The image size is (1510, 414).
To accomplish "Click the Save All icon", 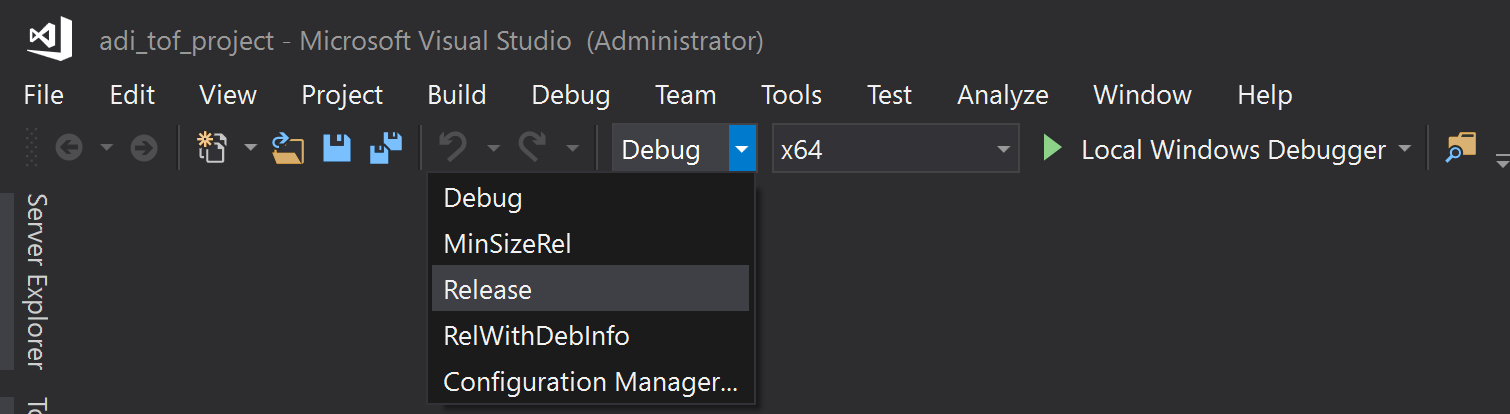I will pos(385,149).
